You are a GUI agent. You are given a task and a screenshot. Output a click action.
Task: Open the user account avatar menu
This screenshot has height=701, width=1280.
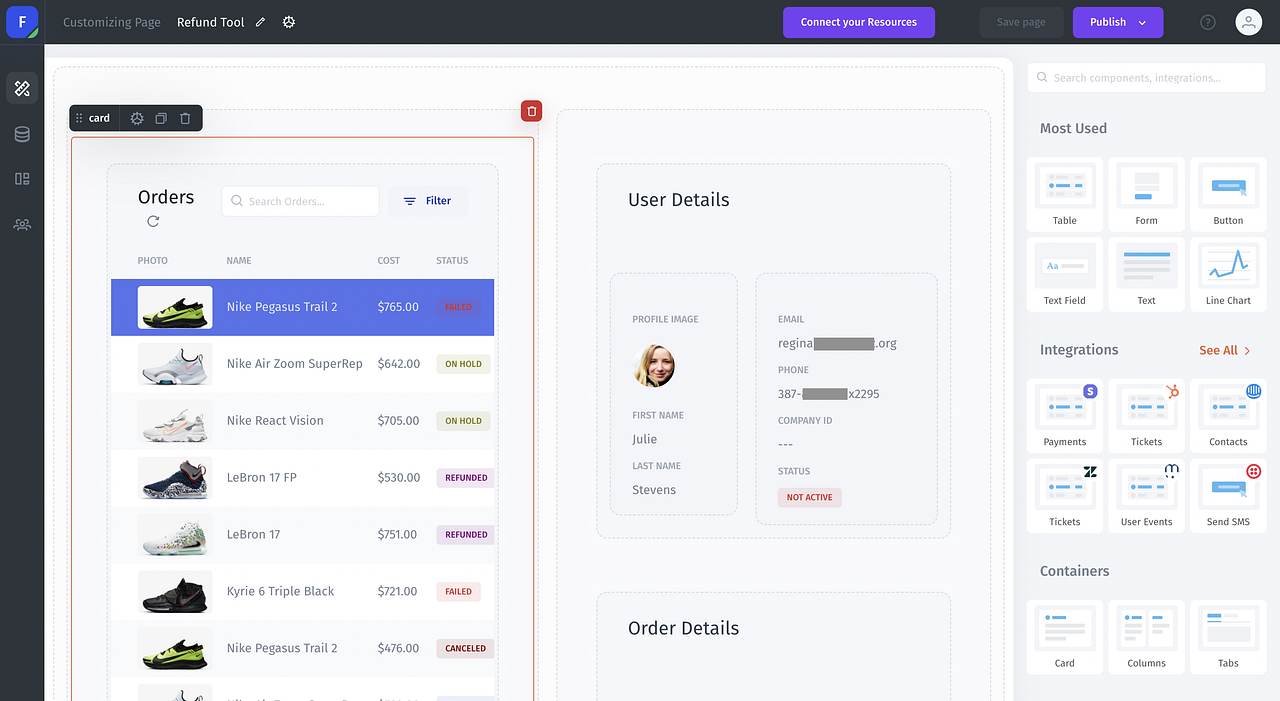coord(1248,21)
